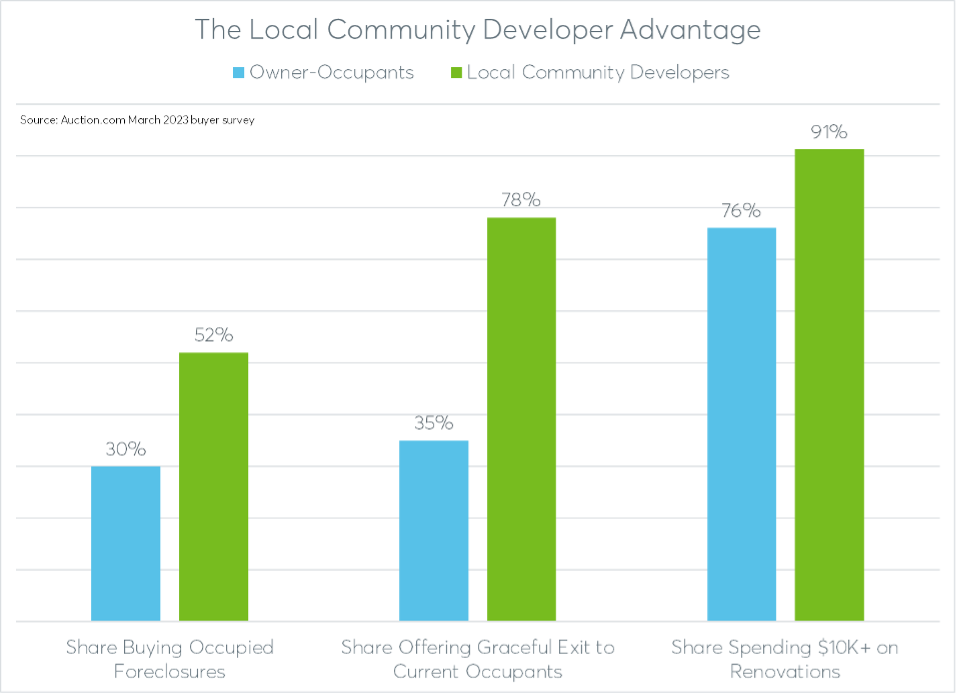The height and width of the screenshot is (695, 958).
Task: Click the 30% data label
Action: [125, 447]
